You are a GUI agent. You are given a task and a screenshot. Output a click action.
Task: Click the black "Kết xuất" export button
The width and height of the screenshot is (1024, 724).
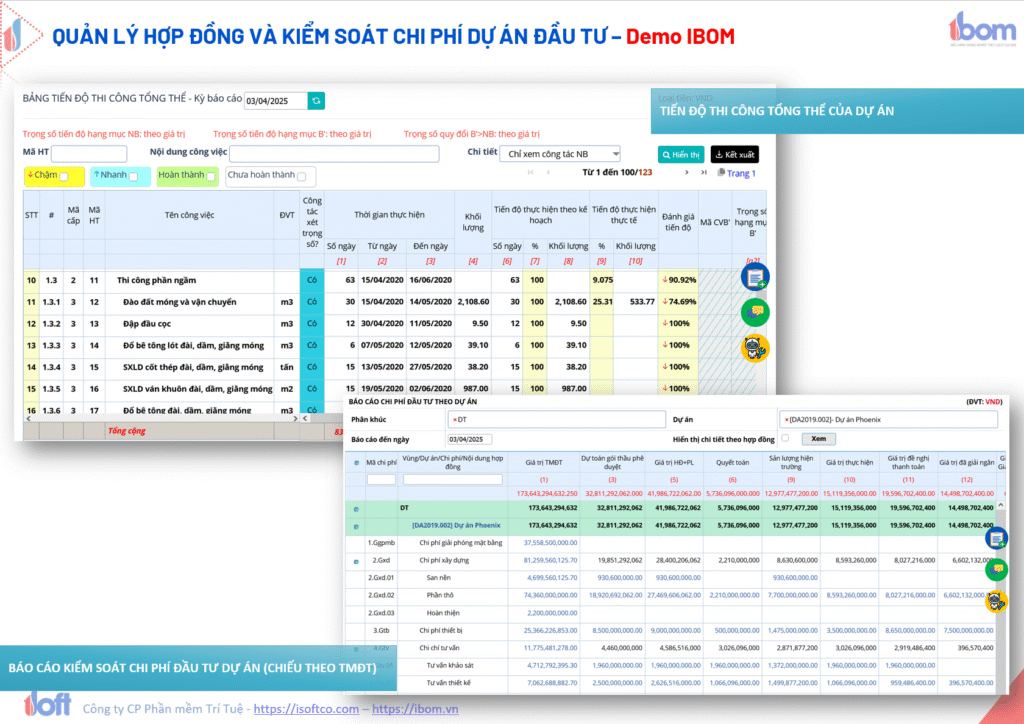click(x=734, y=155)
